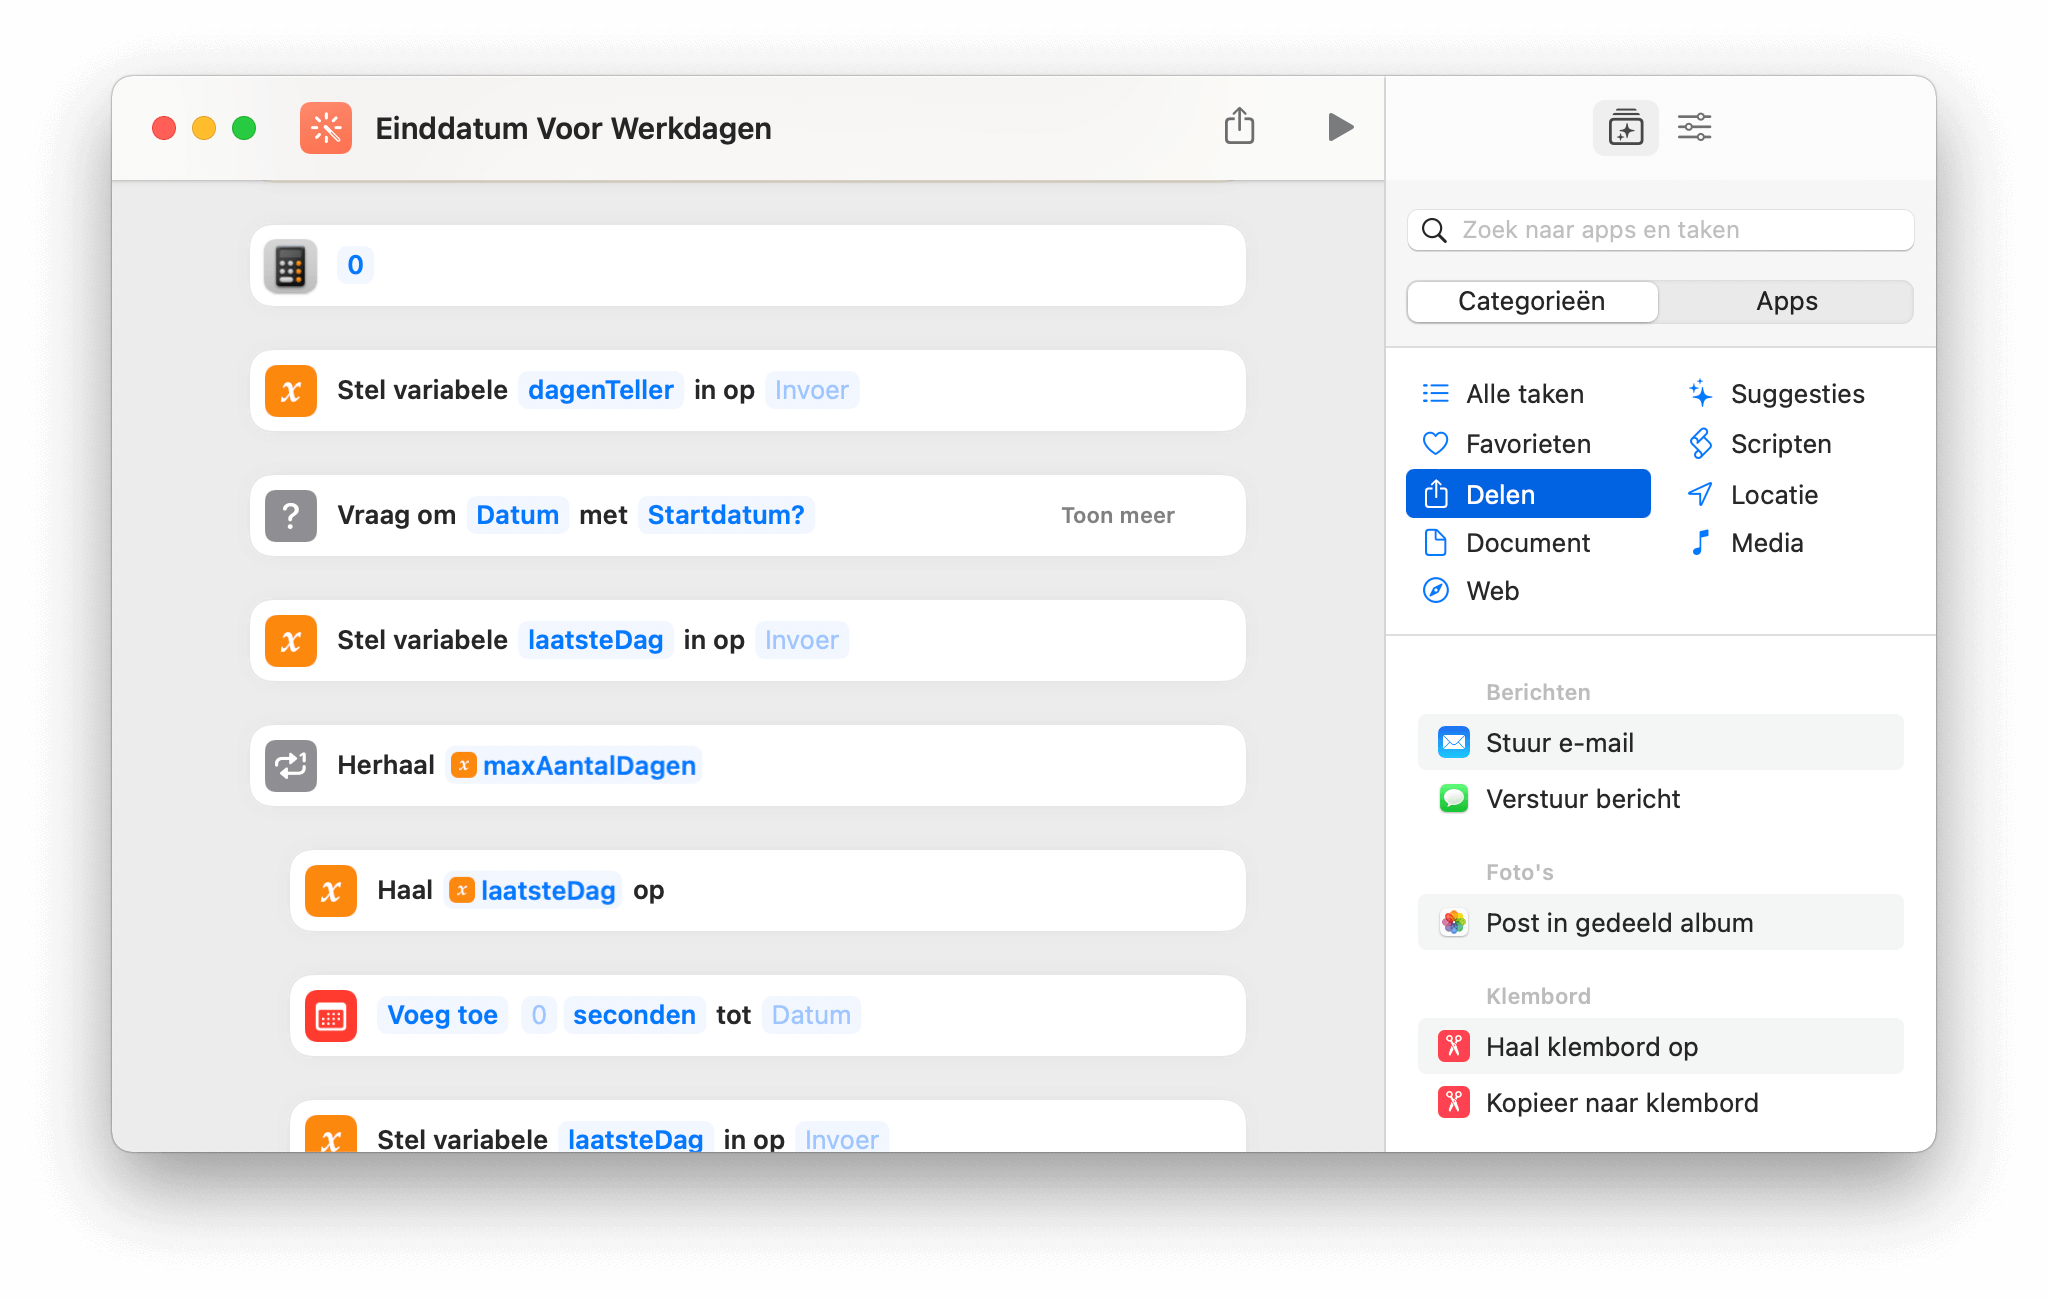This screenshot has height=1300, width=2048.
Task: Open the Document category
Action: click(x=1527, y=543)
